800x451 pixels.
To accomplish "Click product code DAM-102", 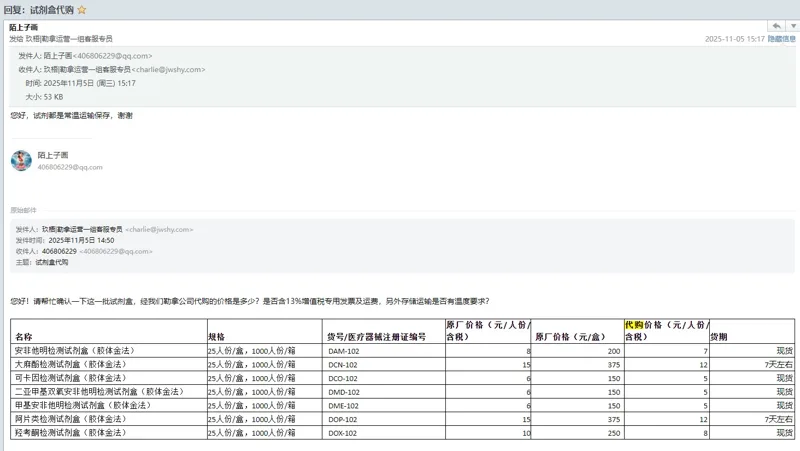I will click(x=343, y=352).
